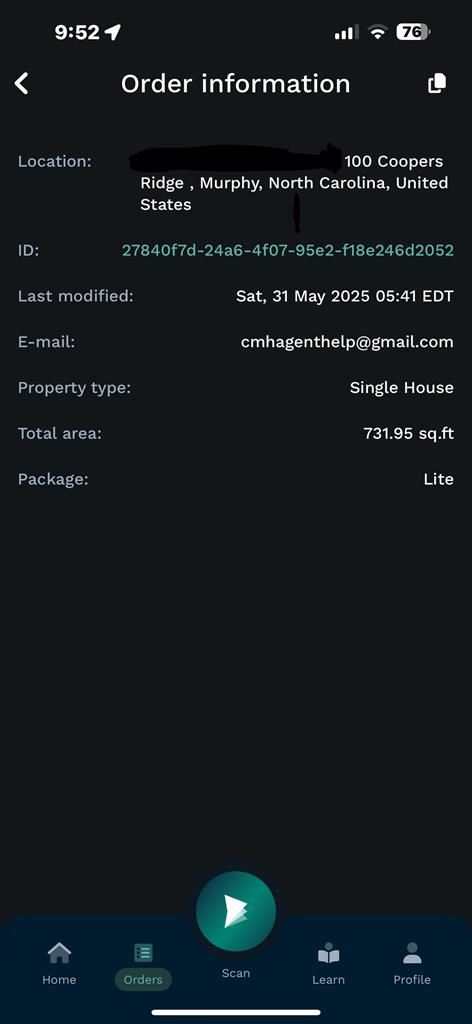Switch to the Learn tab label
Image resolution: width=472 pixels, height=1024 pixels.
[x=328, y=980]
